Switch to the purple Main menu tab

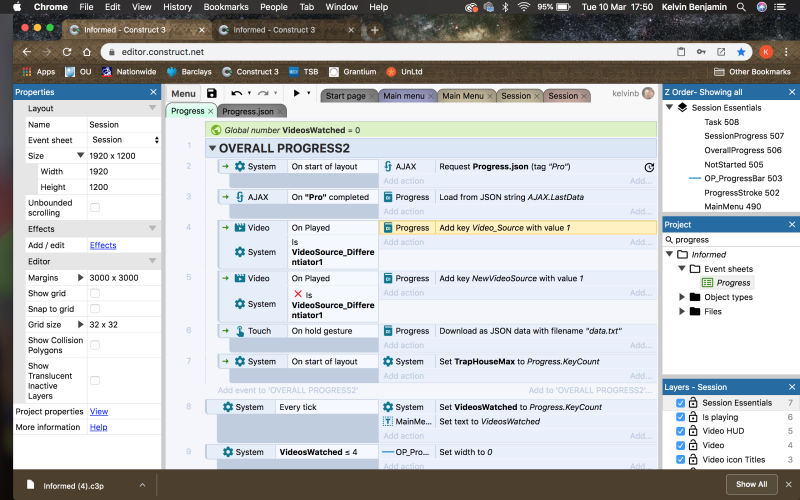tap(407, 96)
